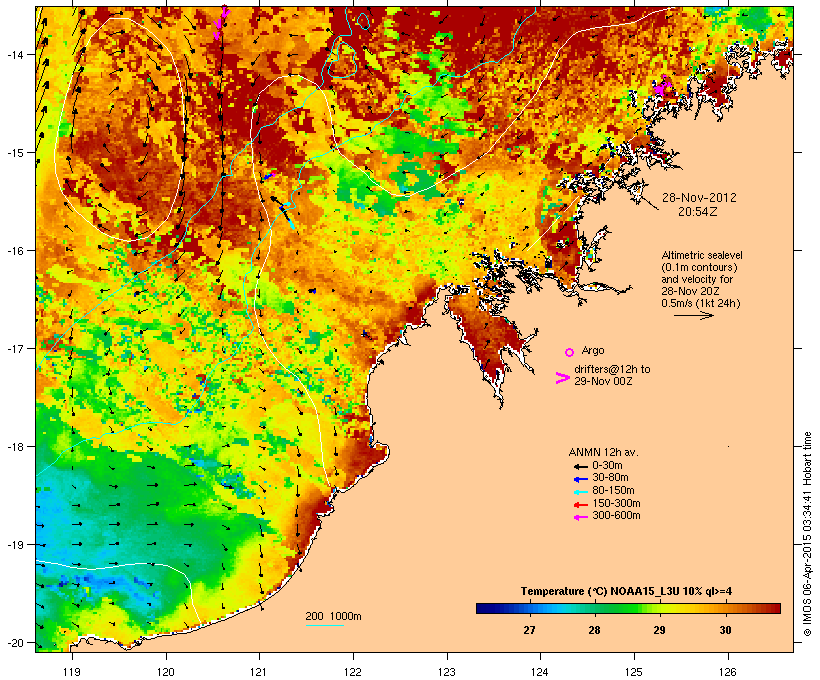Click the time label 20:54Z
Viewport: 820px width, 680px height.
[698, 212]
